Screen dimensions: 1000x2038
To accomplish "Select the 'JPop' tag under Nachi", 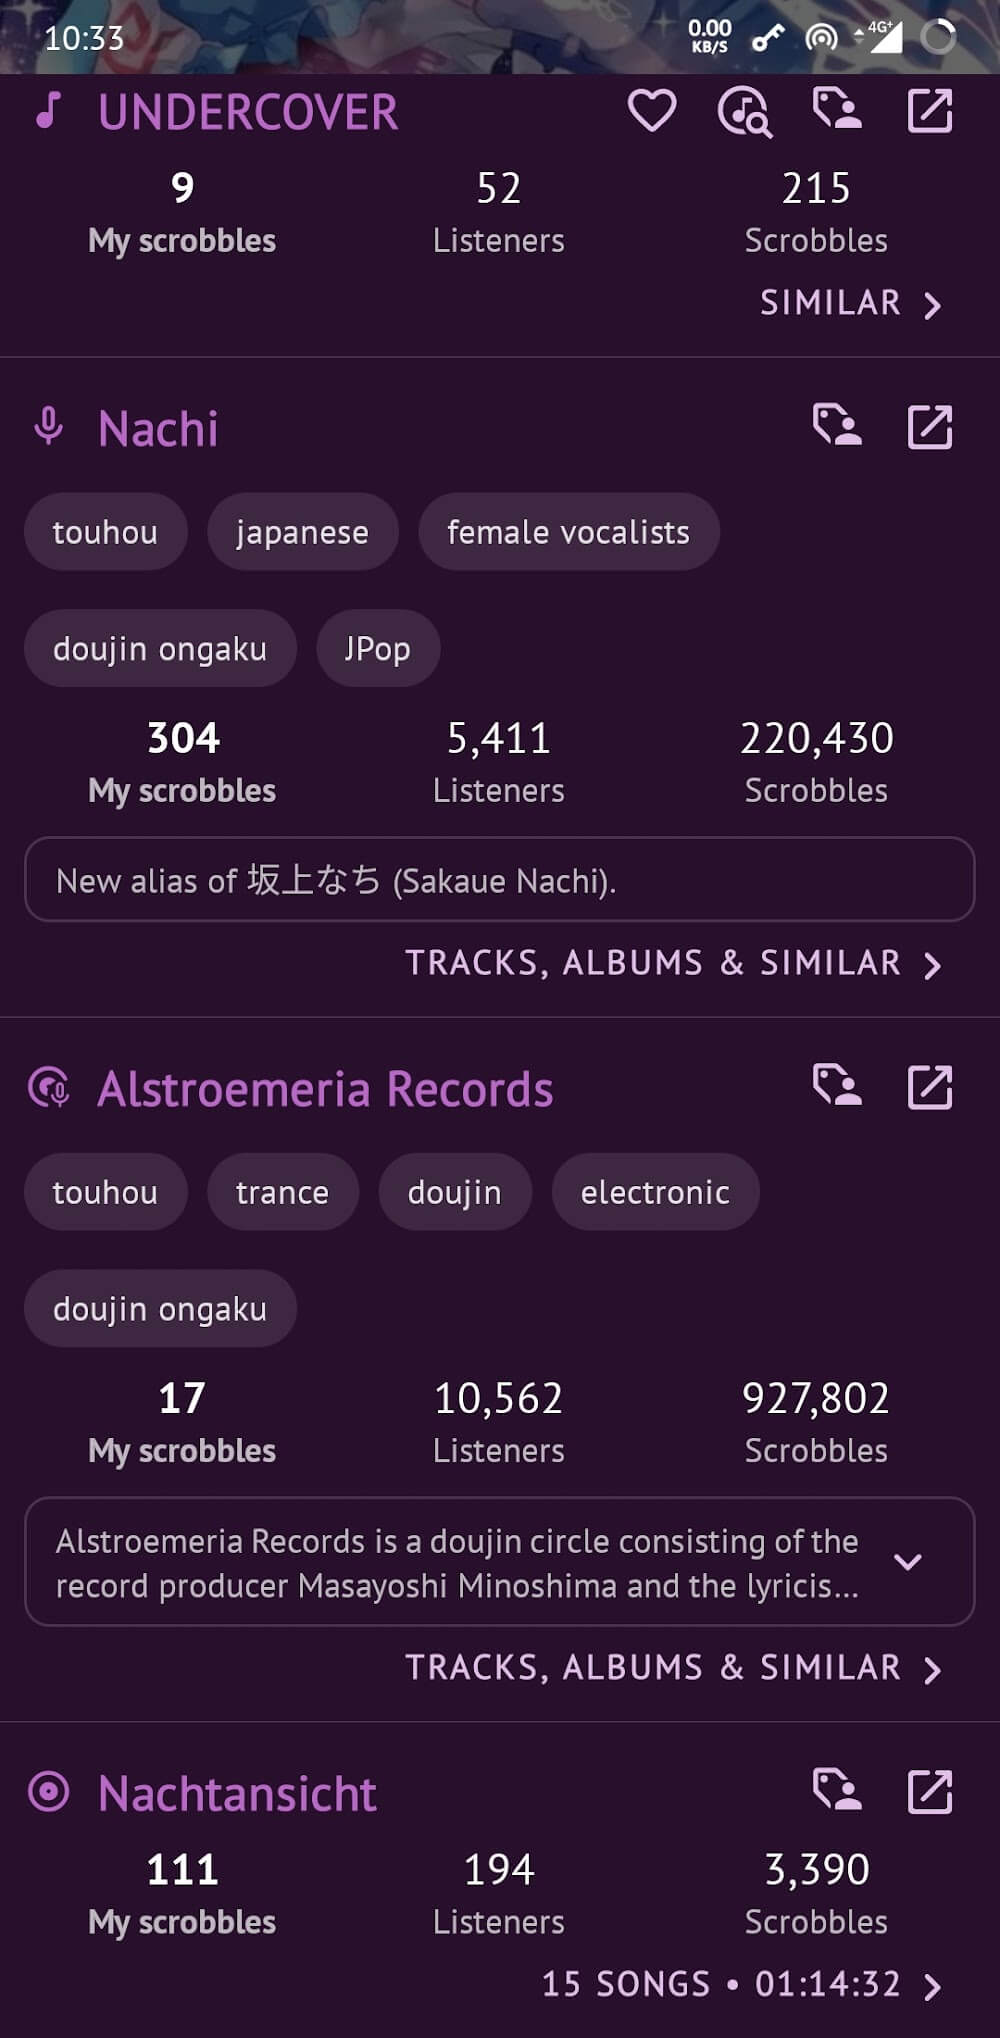I will click(x=377, y=649).
